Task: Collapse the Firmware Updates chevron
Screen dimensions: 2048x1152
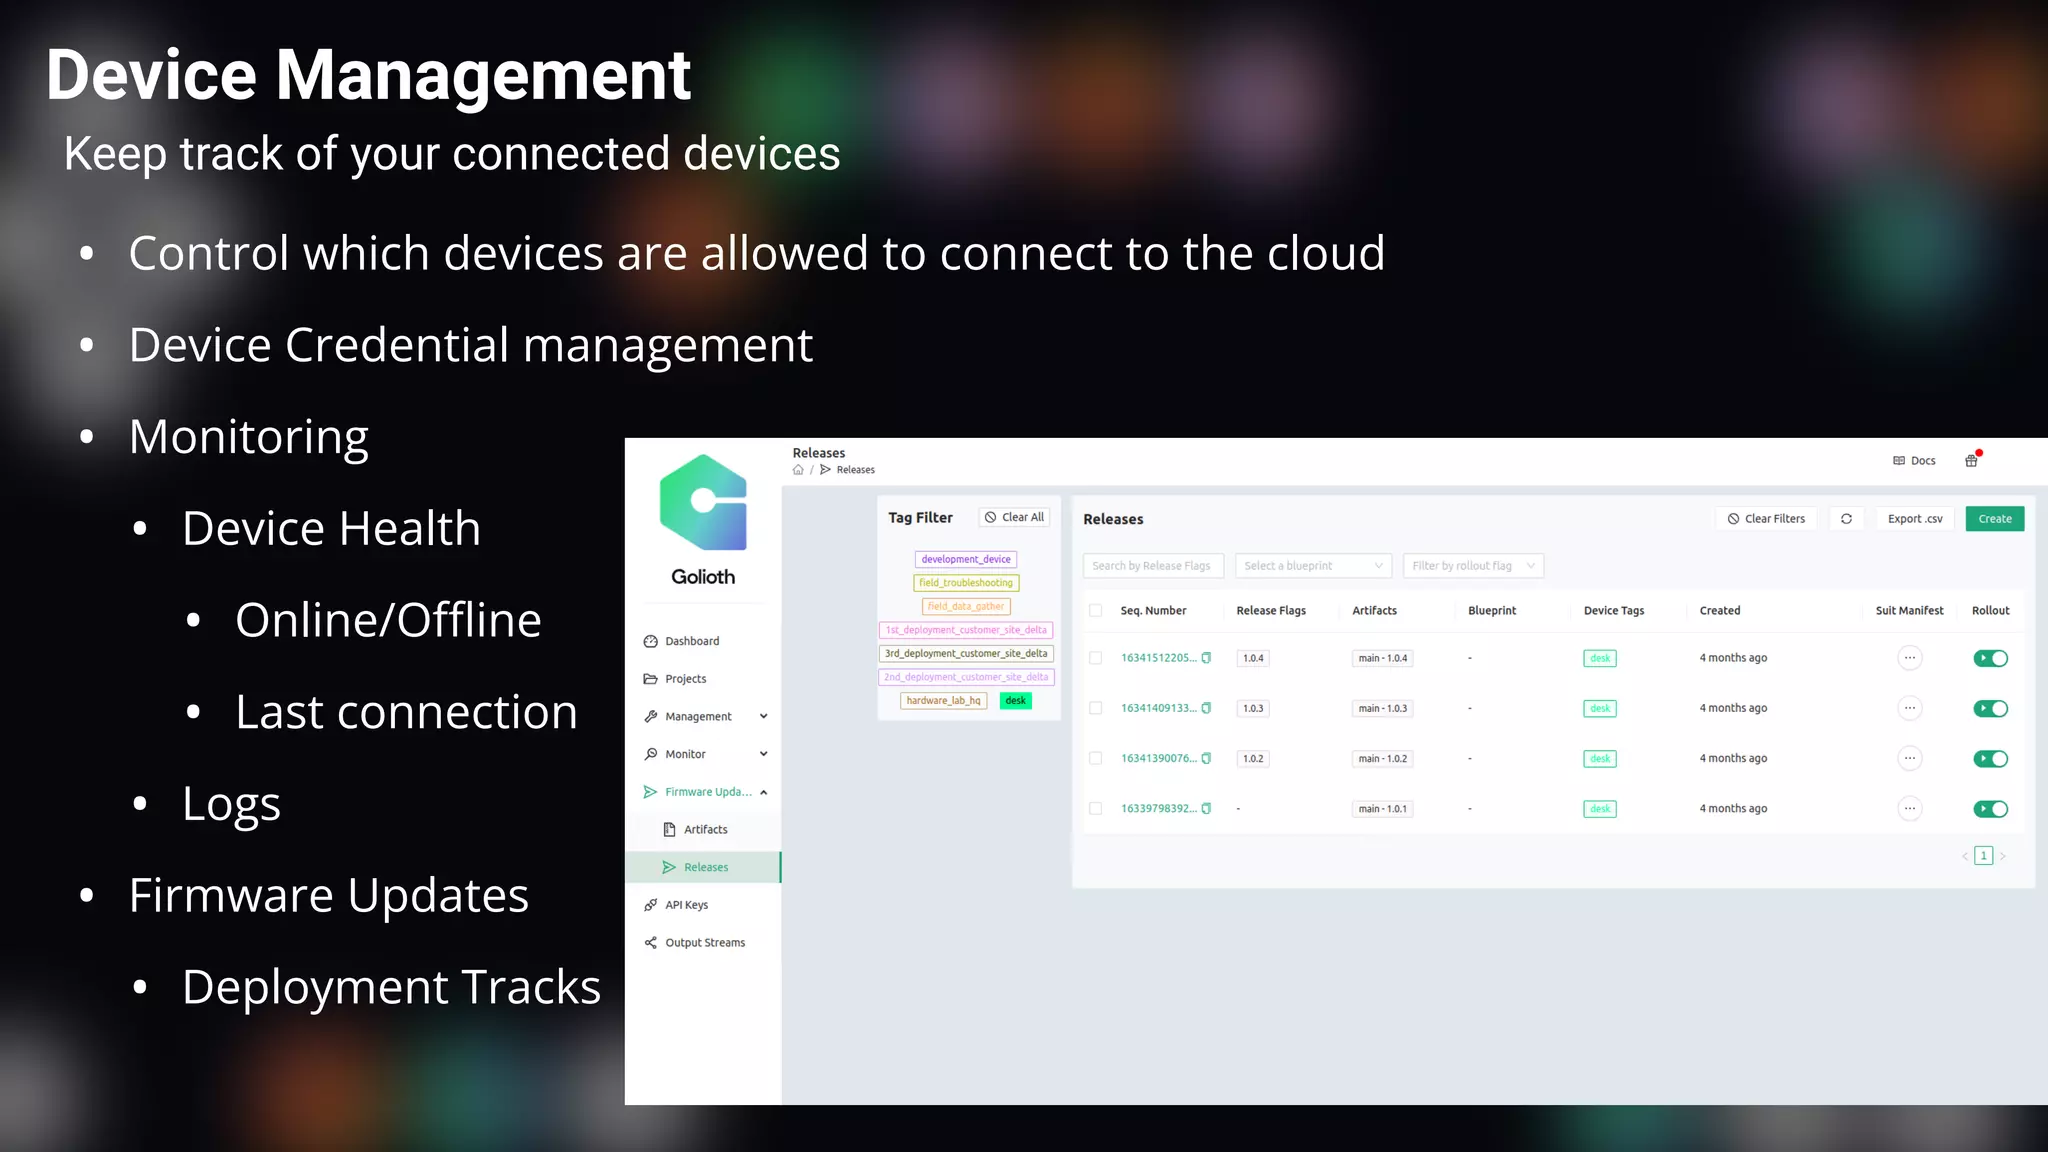Action: pos(764,792)
